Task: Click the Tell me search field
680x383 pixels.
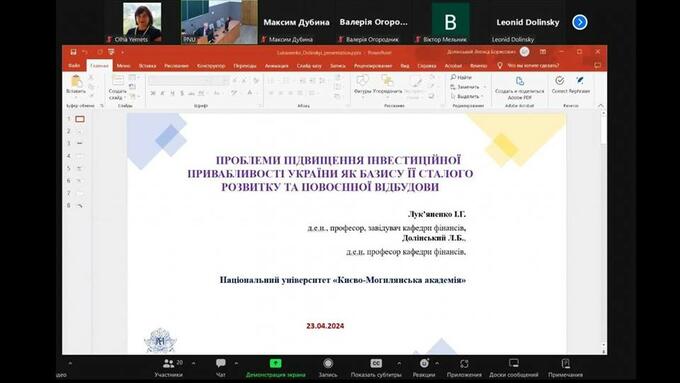Action: [533, 65]
